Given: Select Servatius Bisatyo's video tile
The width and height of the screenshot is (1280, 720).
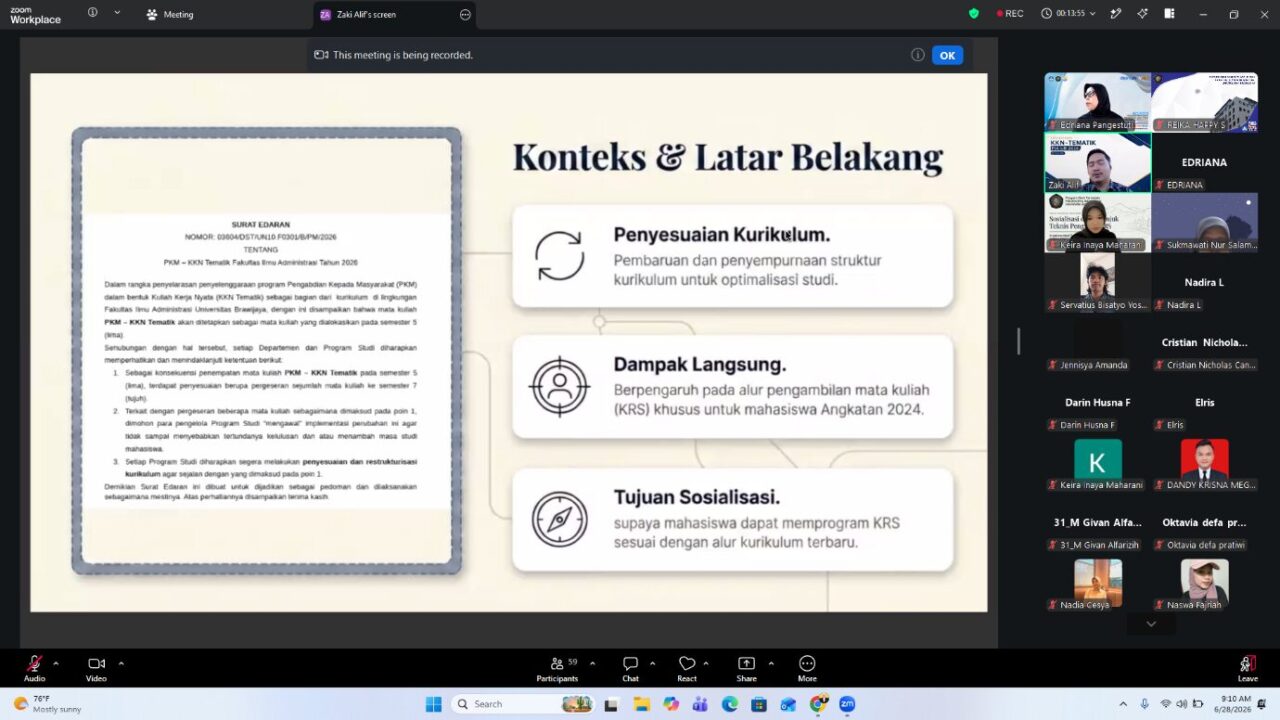Looking at the screenshot, I should [x=1098, y=282].
